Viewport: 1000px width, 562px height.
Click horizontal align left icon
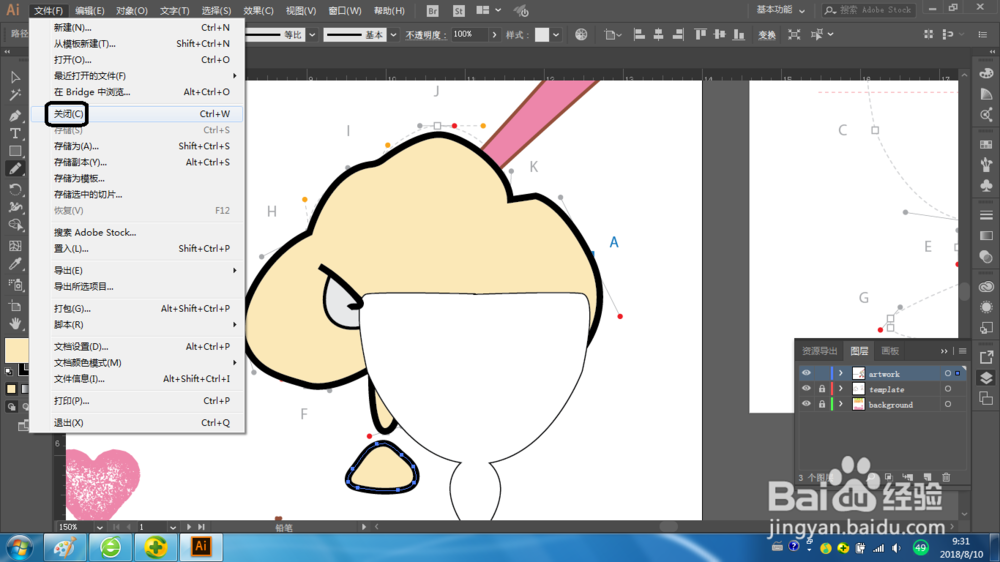pyautogui.click(x=639, y=34)
